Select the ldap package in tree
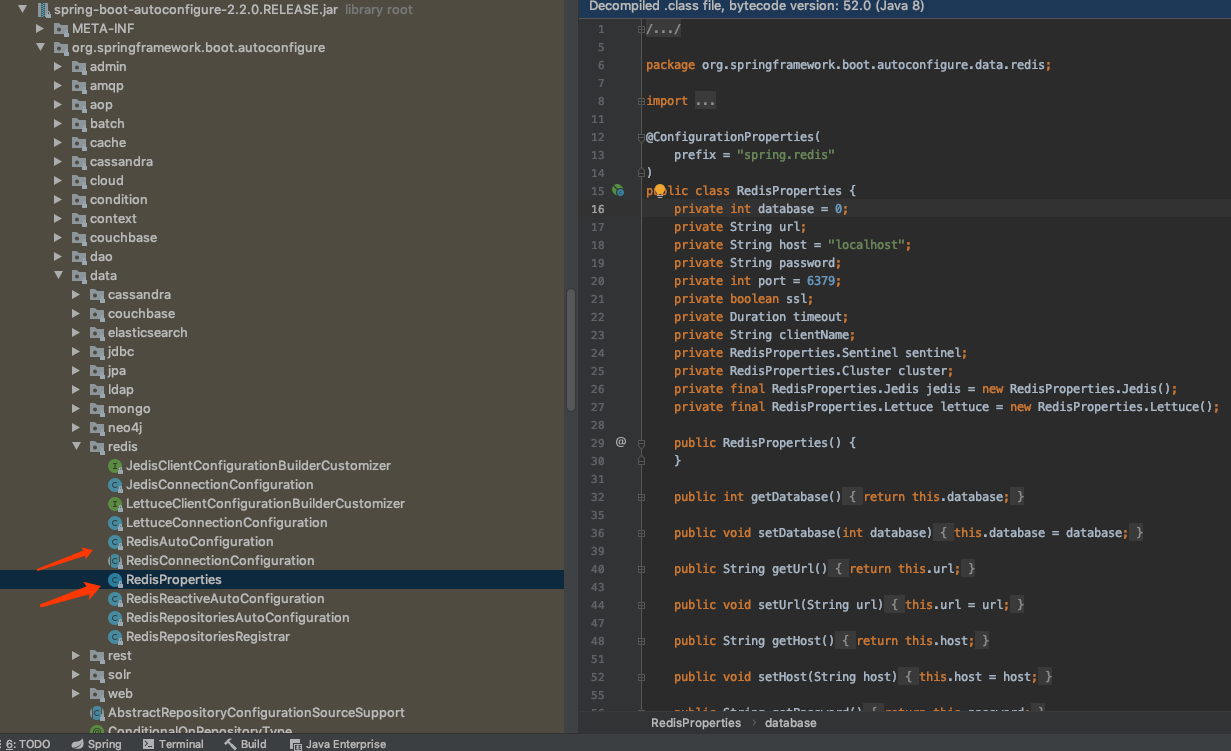The height and width of the screenshot is (751, 1231). [x=120, y=389]
